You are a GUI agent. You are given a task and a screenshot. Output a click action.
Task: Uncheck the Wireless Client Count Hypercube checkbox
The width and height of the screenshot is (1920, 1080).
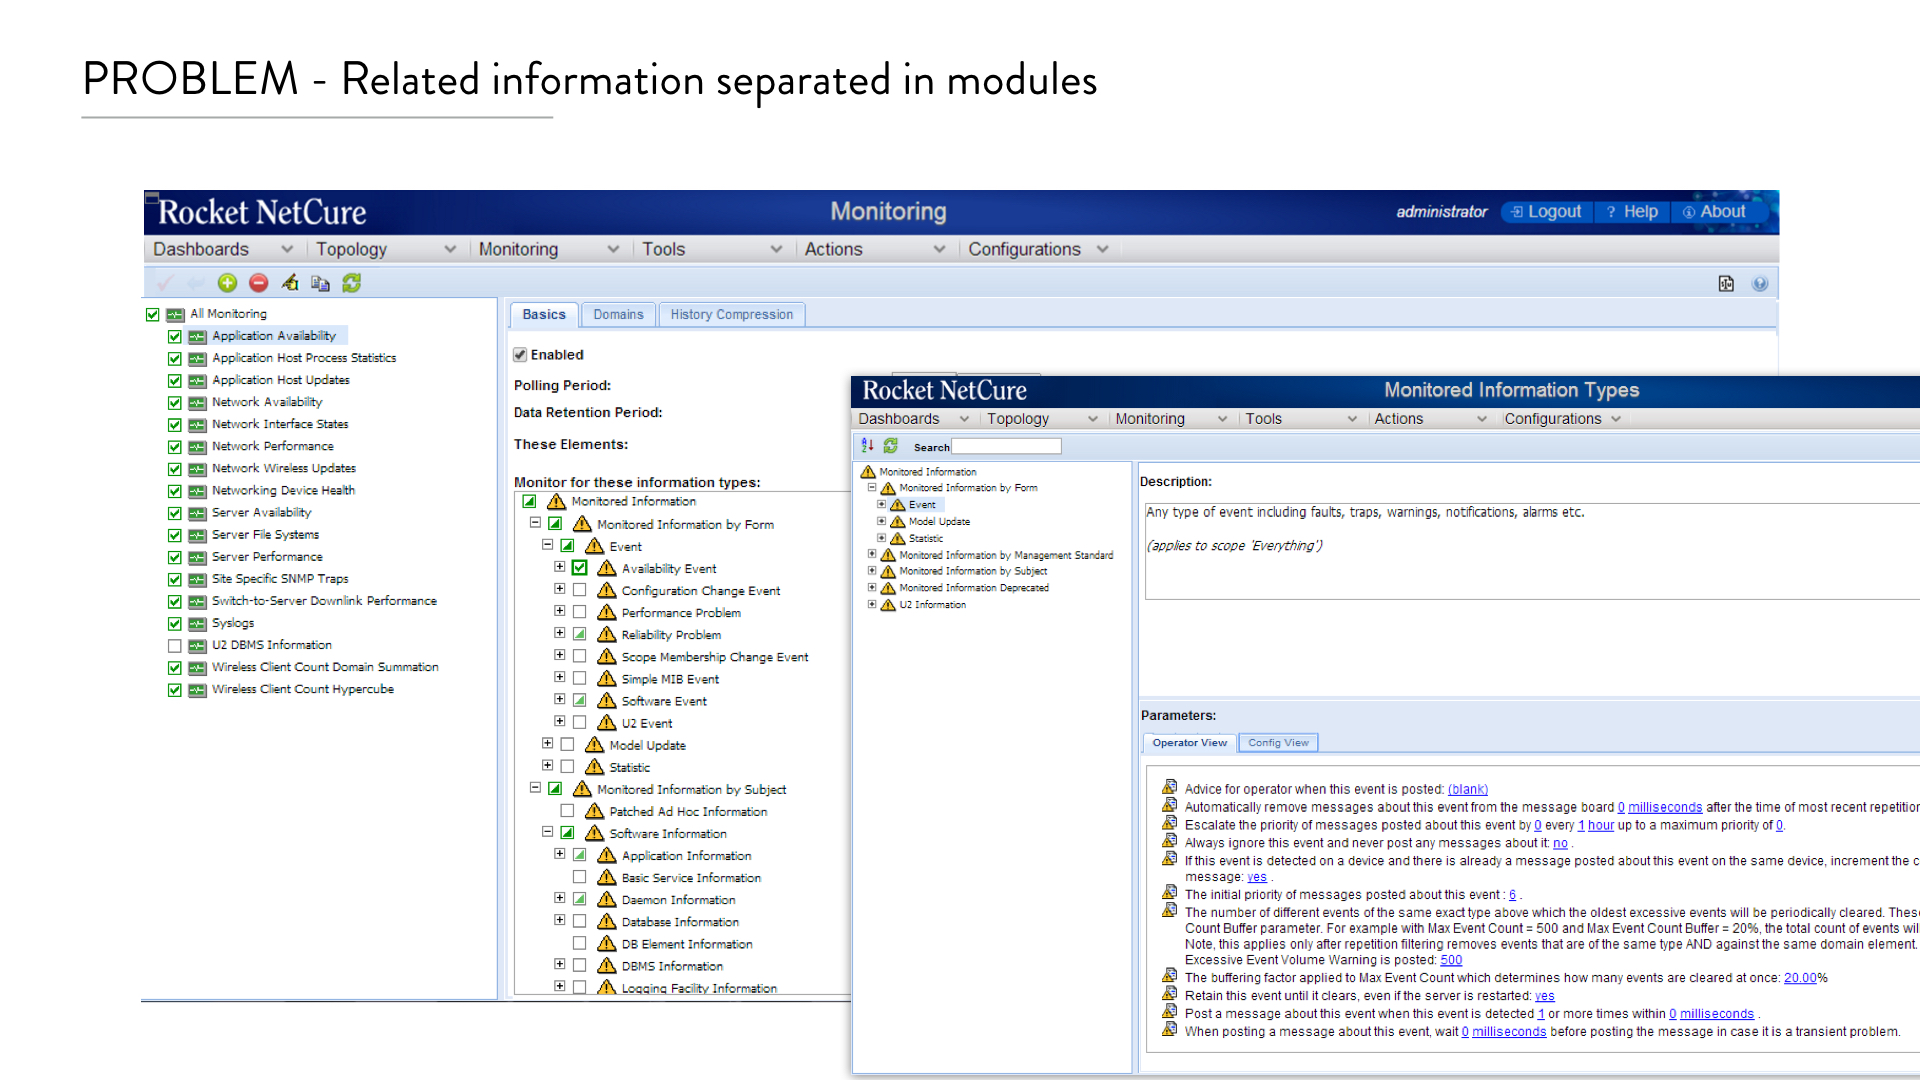pyautogui.click(x=175, y=689)
